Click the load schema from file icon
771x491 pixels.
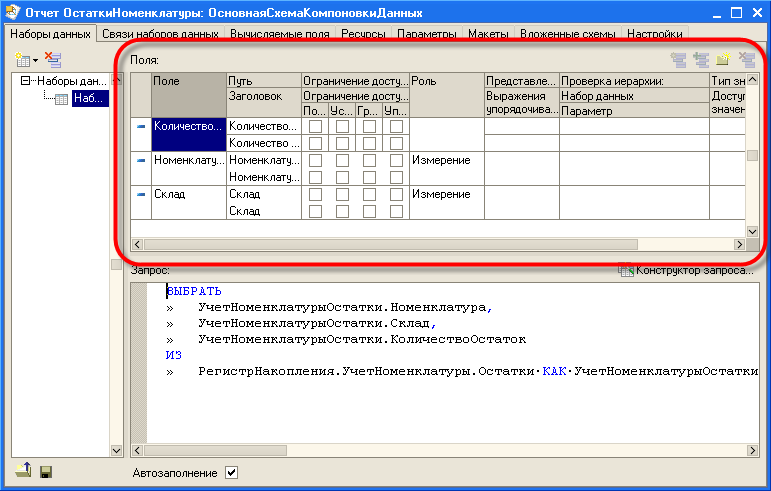pos(24,472)
